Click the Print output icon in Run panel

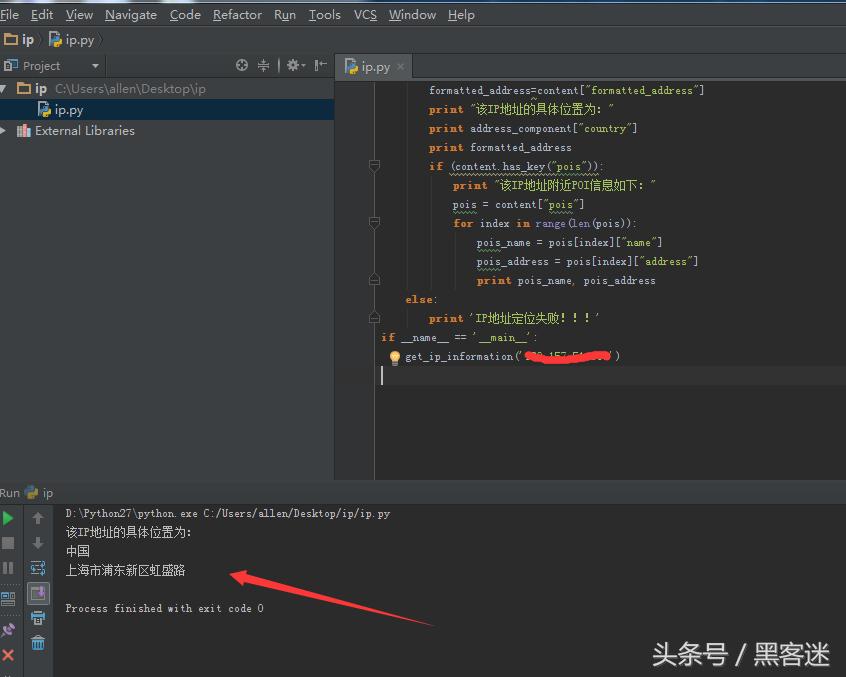[38, 618]
